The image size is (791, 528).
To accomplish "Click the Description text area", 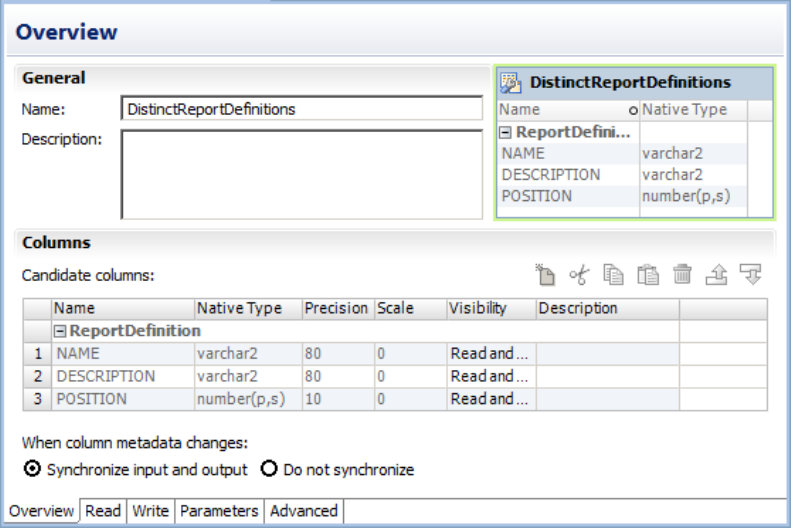I will pyautogui.click(x=302, y=174).
